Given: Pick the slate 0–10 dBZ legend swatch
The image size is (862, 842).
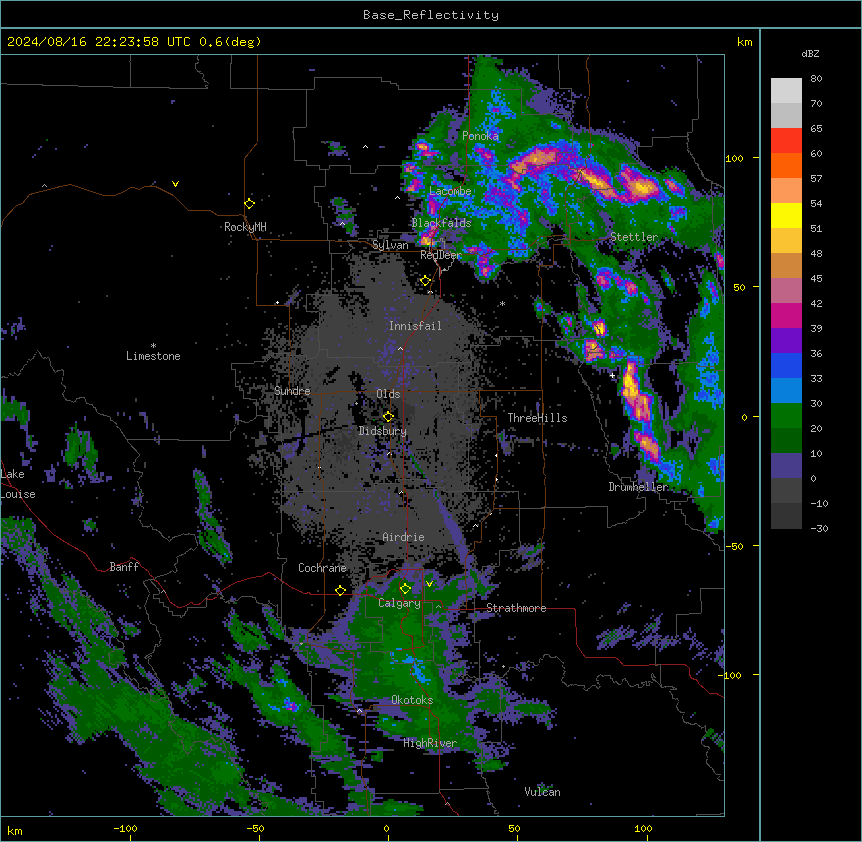Looking at the screenshot, I should [786, 466].
